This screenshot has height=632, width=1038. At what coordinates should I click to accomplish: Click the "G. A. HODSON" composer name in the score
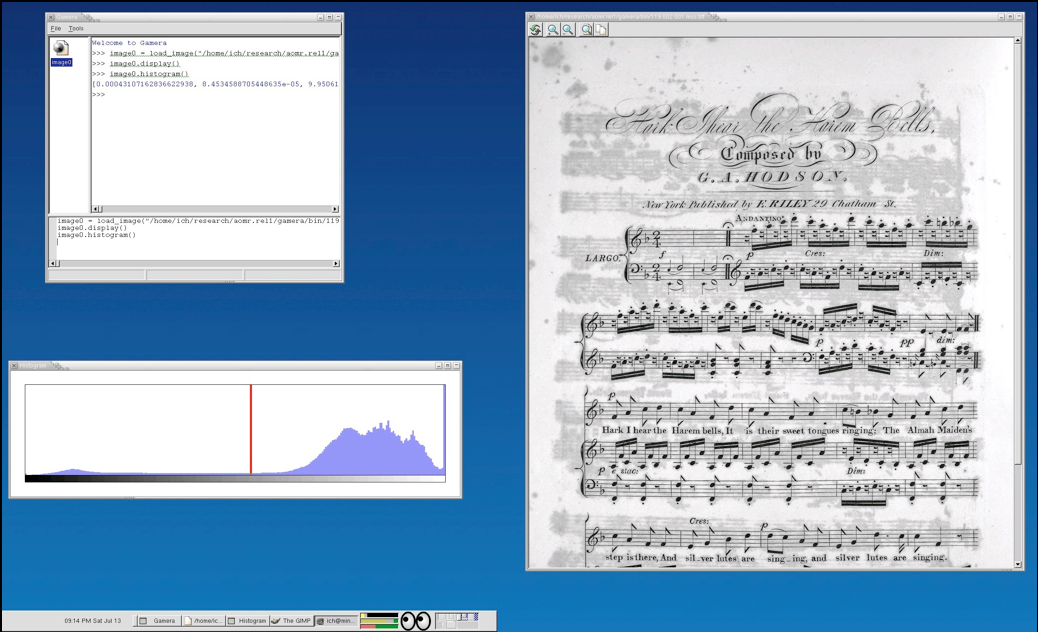tap(772, 178)
